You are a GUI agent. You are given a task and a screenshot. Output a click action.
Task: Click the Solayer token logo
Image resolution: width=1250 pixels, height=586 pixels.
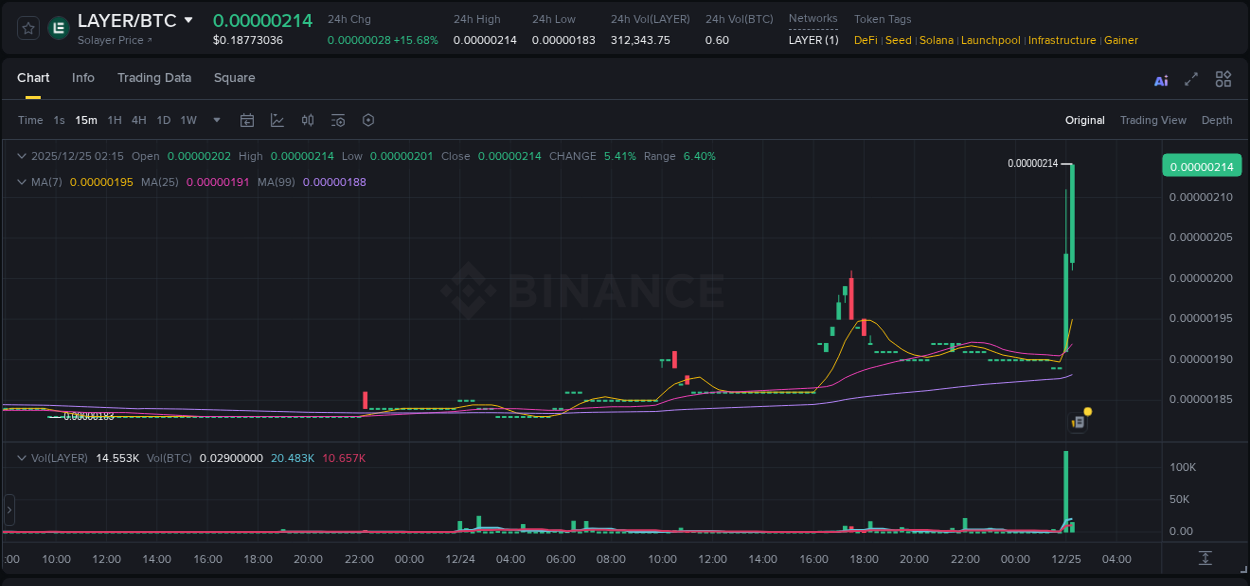click(58, 27)
